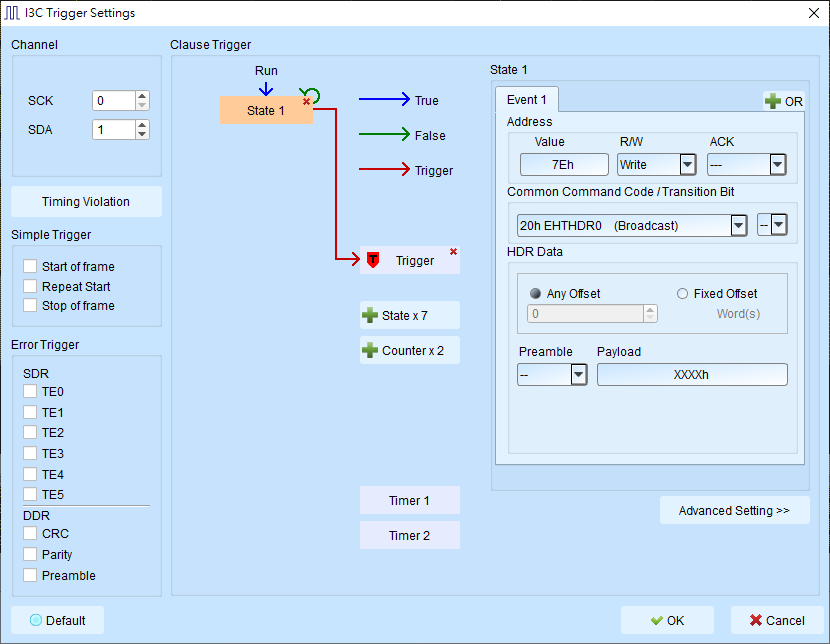830x644 pixels.
Task: Switch to the Event 1 tab
Action: tap(527, 99)
